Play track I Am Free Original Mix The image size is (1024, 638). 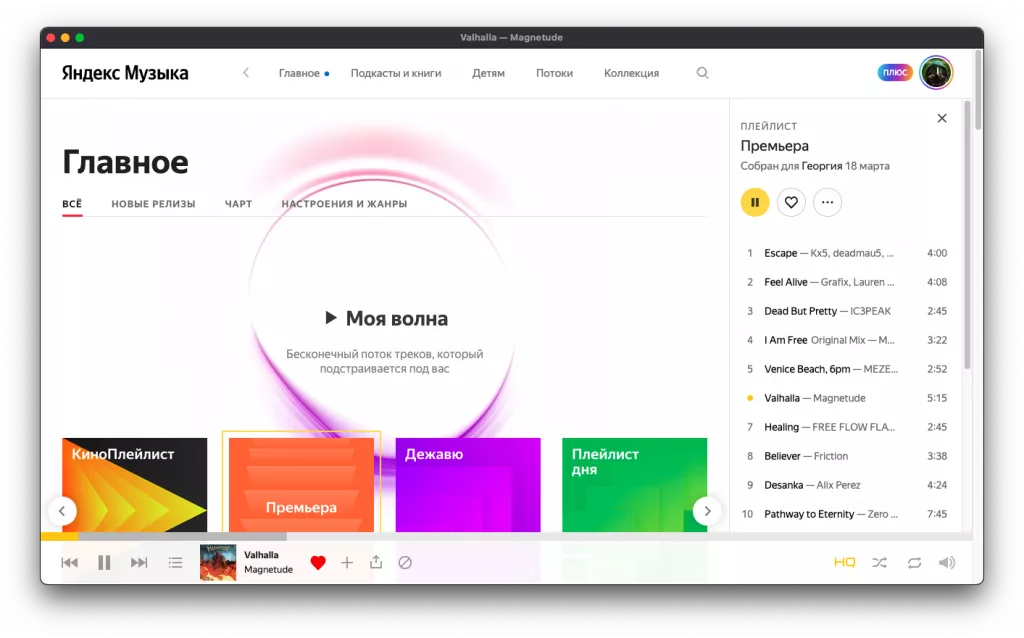pyautogui.click(x=846, y=340)
